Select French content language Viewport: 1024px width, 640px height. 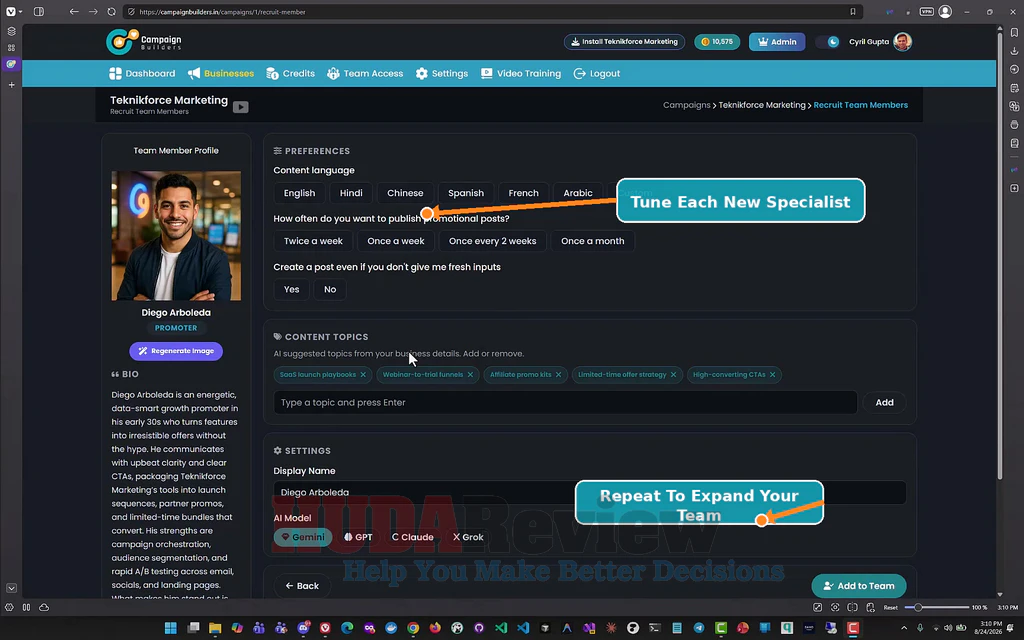coord(523,193)
